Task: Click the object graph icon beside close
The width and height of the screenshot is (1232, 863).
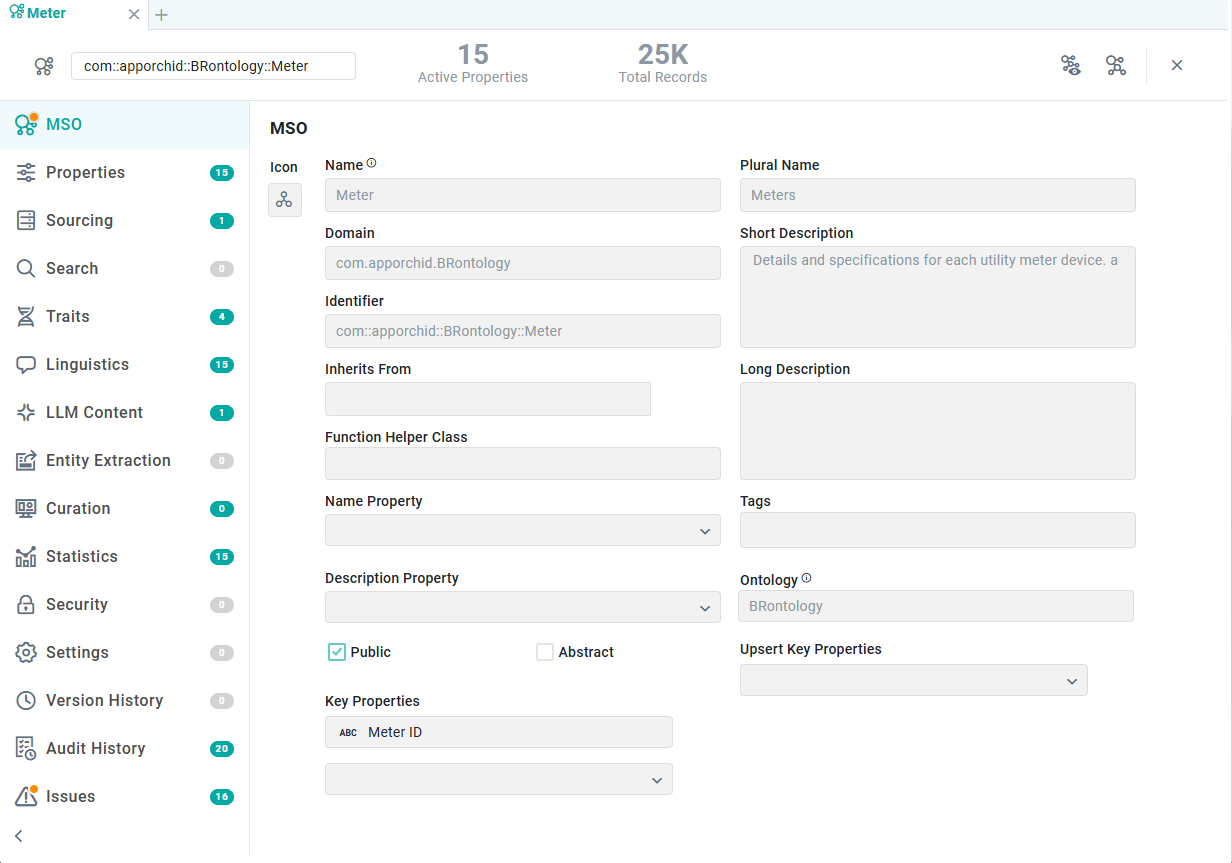Action: point(1116,66)
